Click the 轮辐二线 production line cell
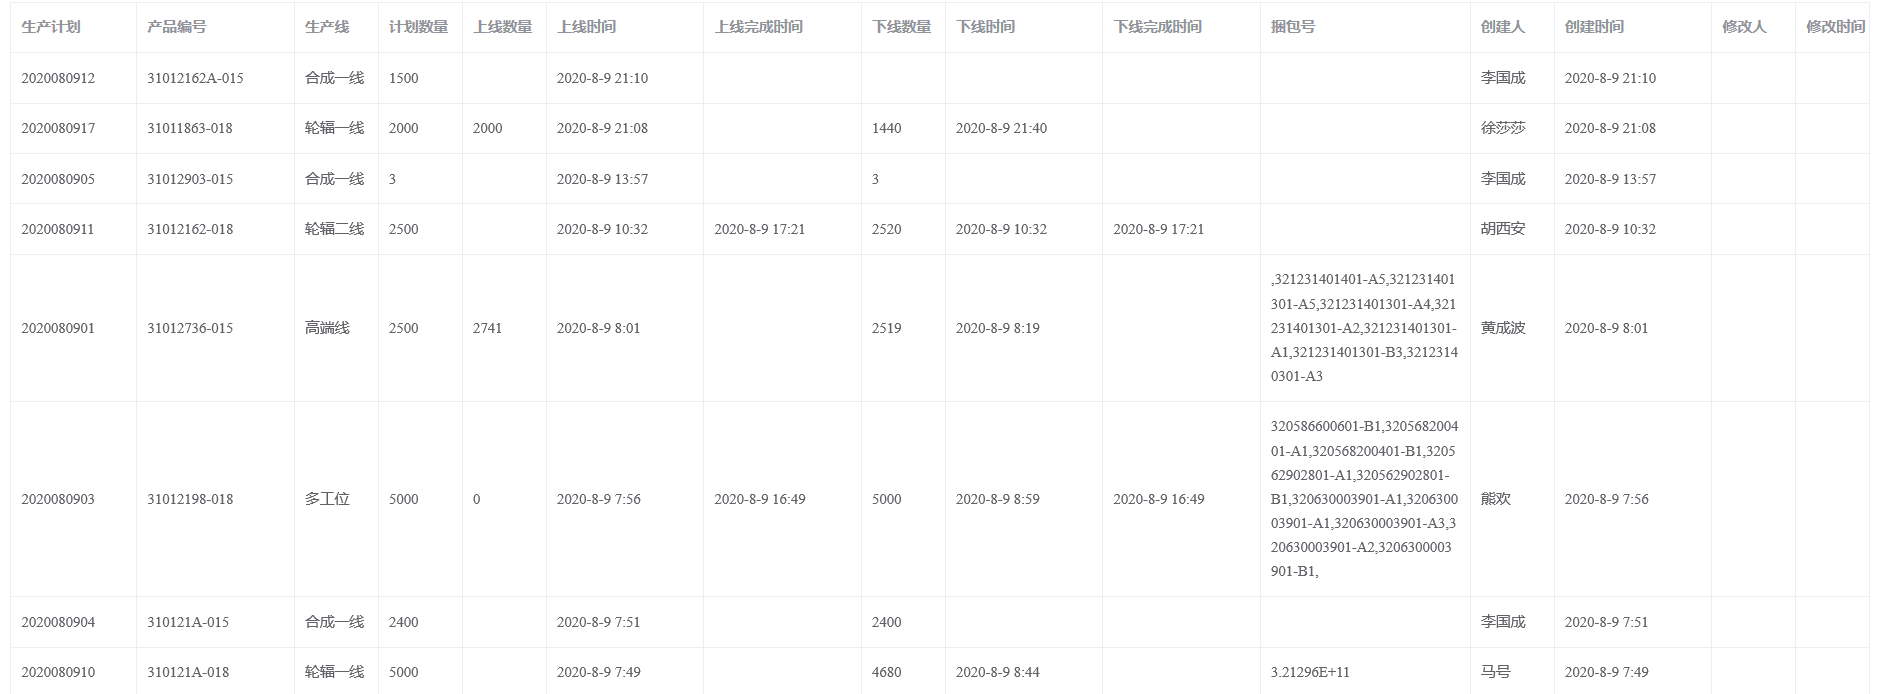 335,229
